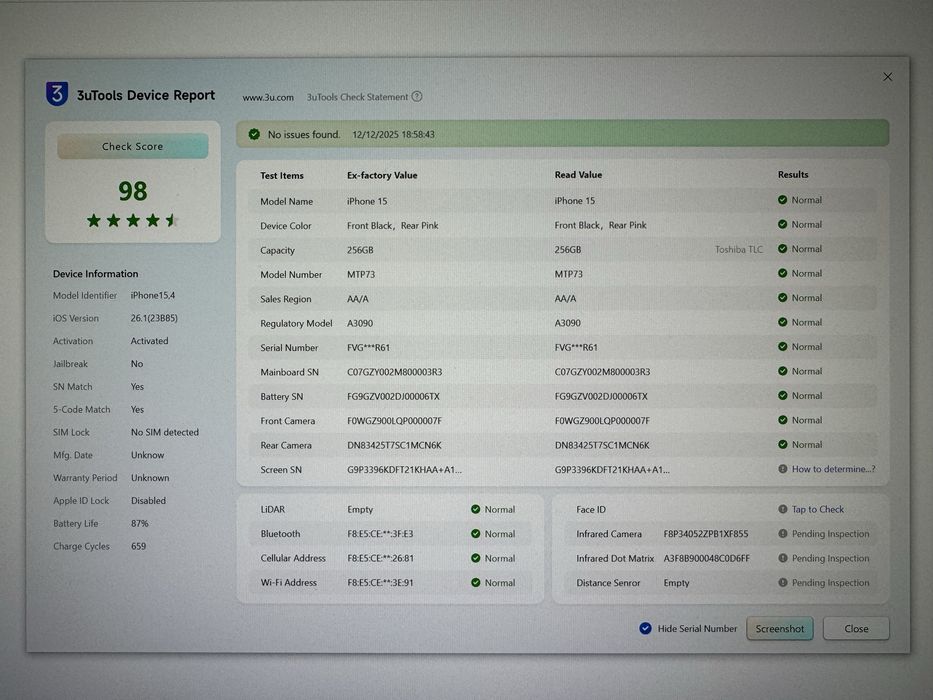The image size is (933, 700).
Task: Click the Toshiba TLC label
Action: pos(738,249)
